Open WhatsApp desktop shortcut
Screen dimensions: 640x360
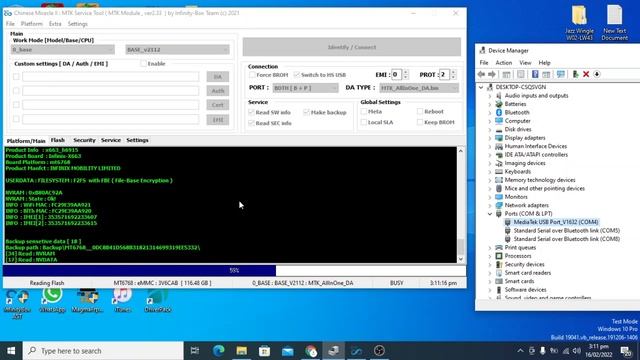click(52, 300)
